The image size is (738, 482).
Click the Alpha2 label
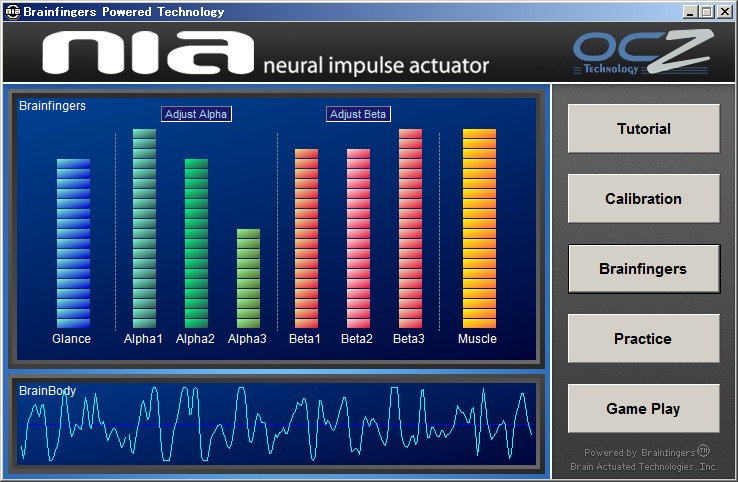coord(195,339)
